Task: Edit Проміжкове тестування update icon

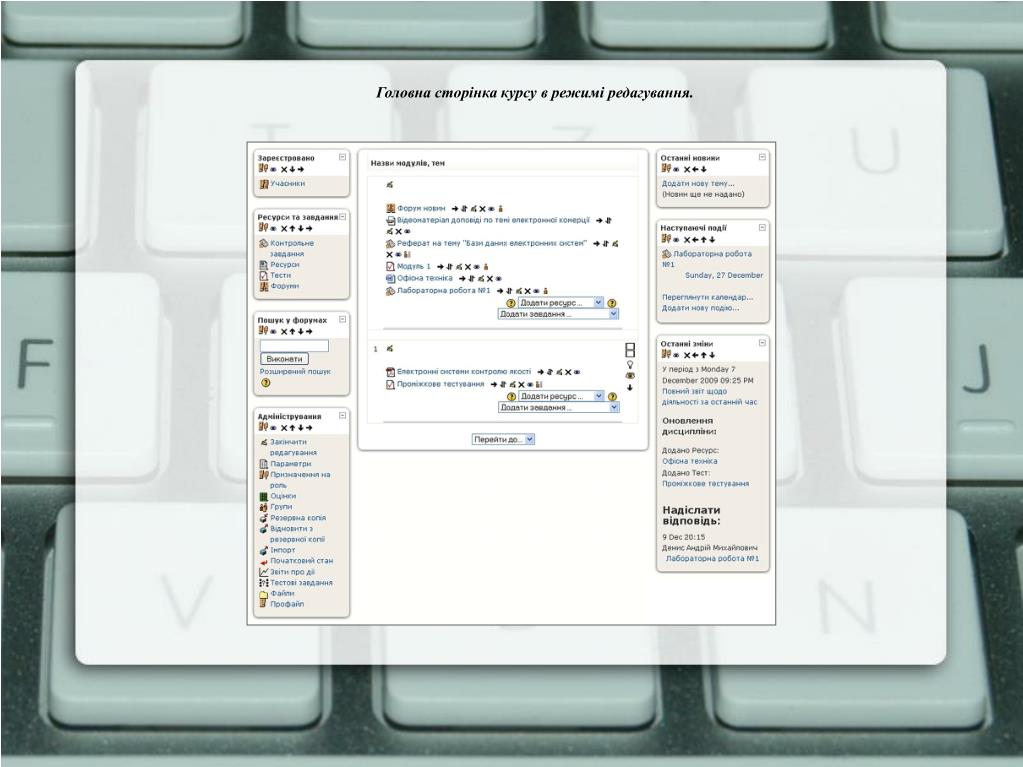Action: [513, 385]
